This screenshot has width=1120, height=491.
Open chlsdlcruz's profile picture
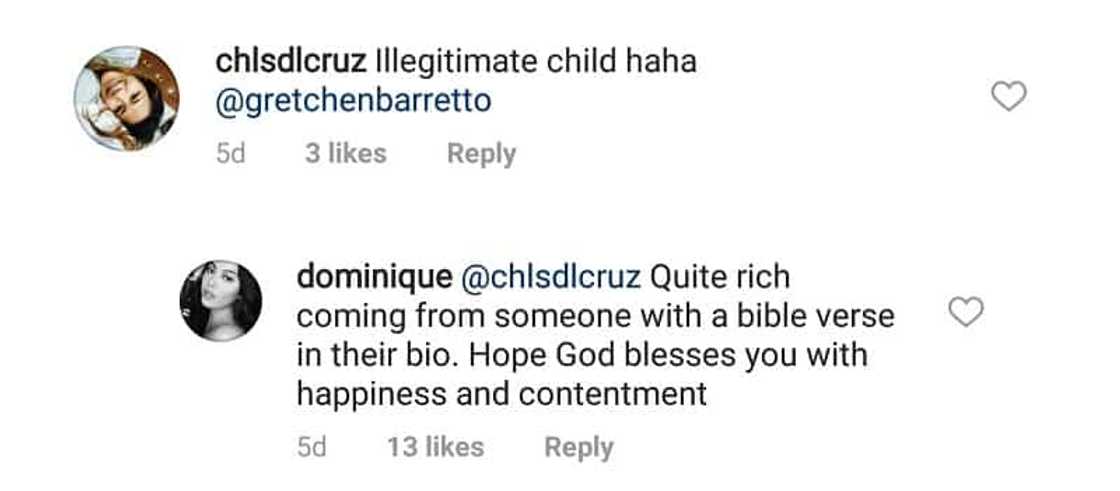coord(127,99)
